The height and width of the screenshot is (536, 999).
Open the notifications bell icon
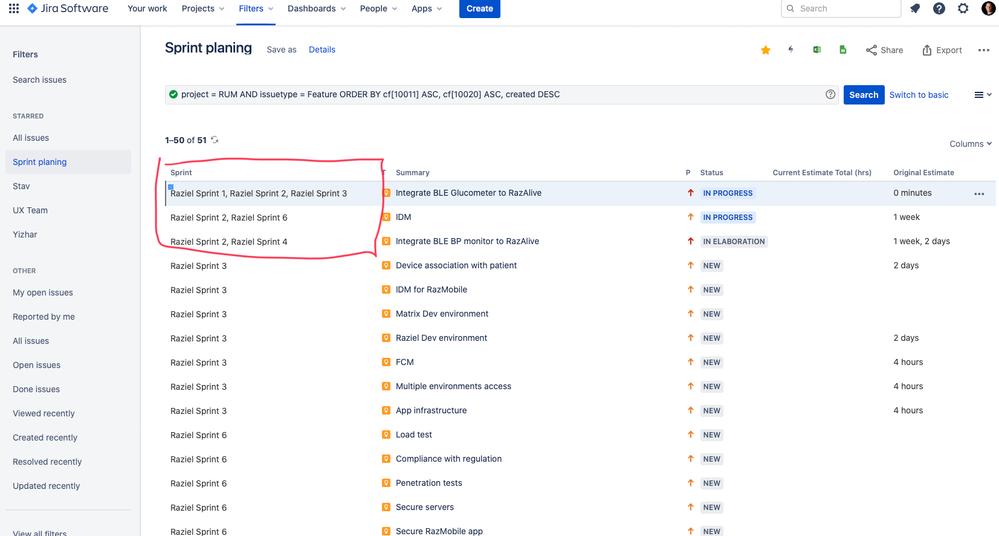point(915,8)
